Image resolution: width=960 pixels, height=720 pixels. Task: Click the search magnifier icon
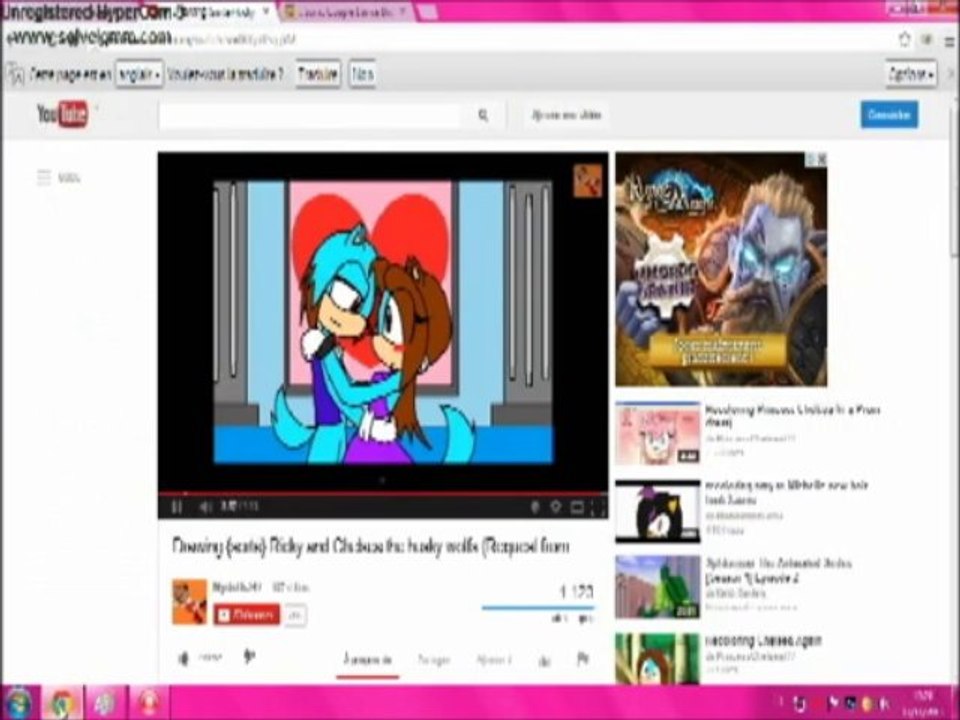(483, 115)
